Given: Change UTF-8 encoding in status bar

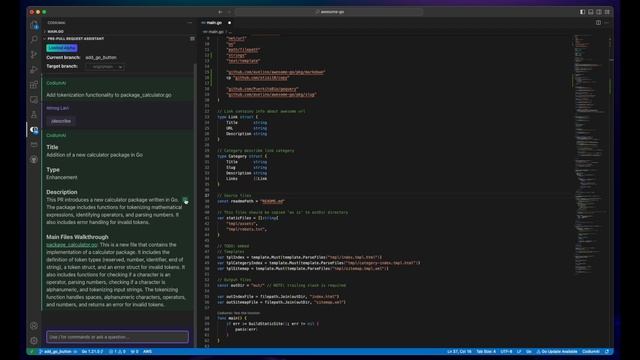Looking at the screenshot, I should (x=506, y=351).
